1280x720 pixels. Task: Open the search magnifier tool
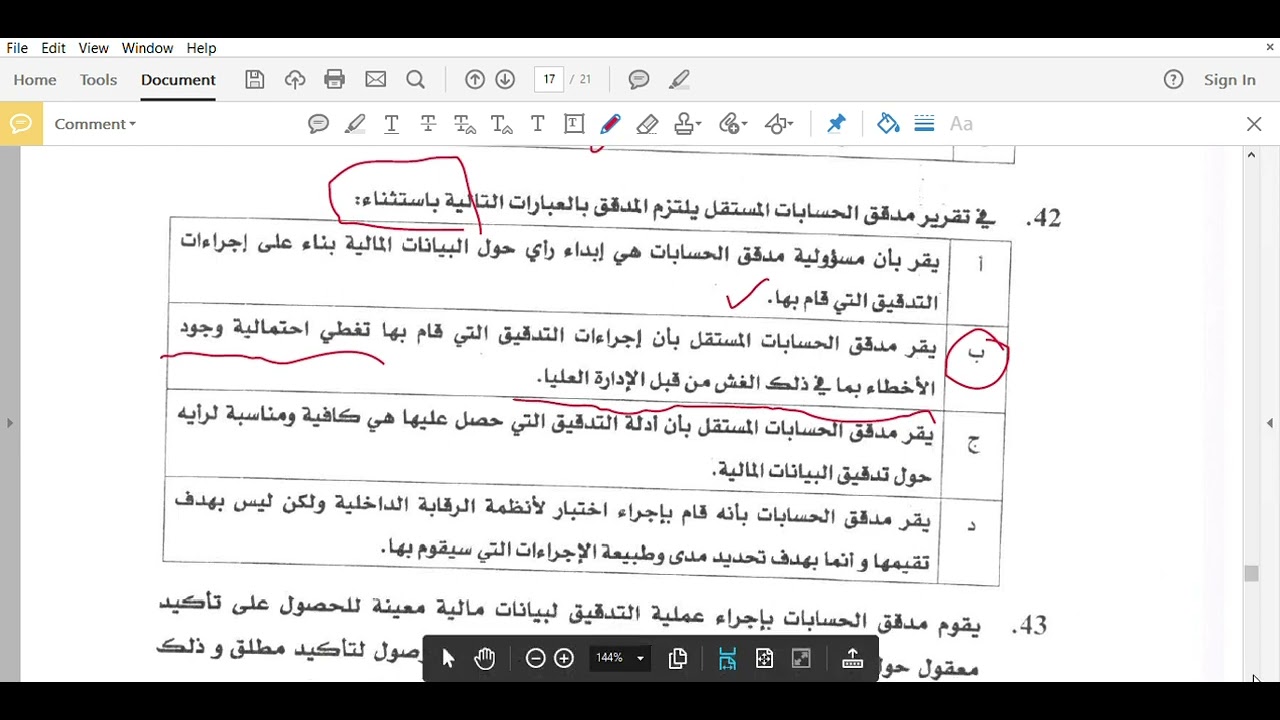[416, 80]
